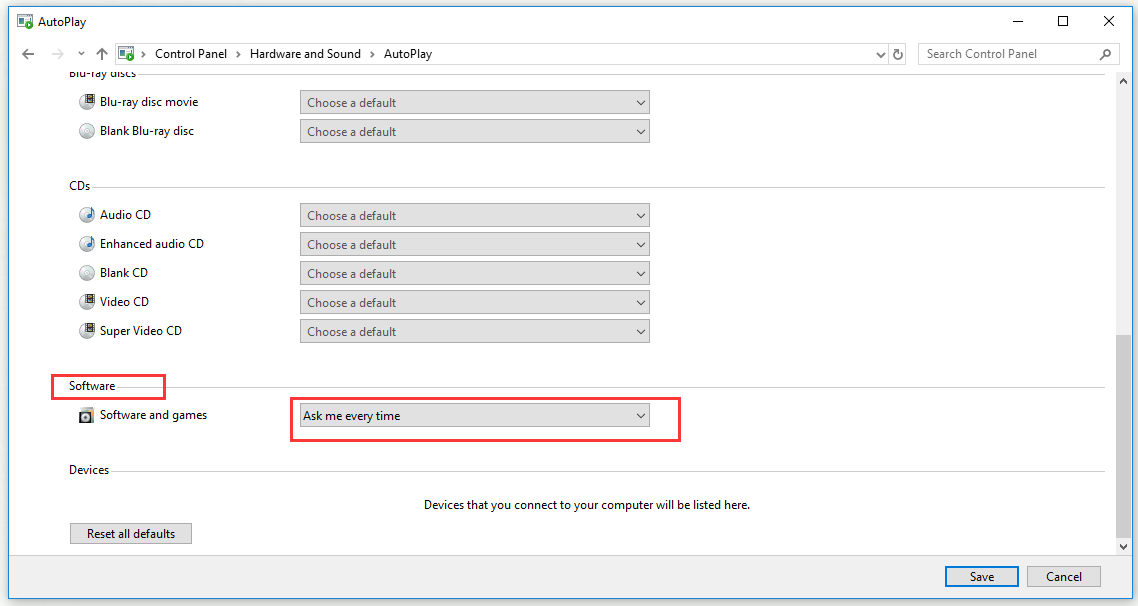Click the Blank Blu-ray disc icon

coord(87,131)
